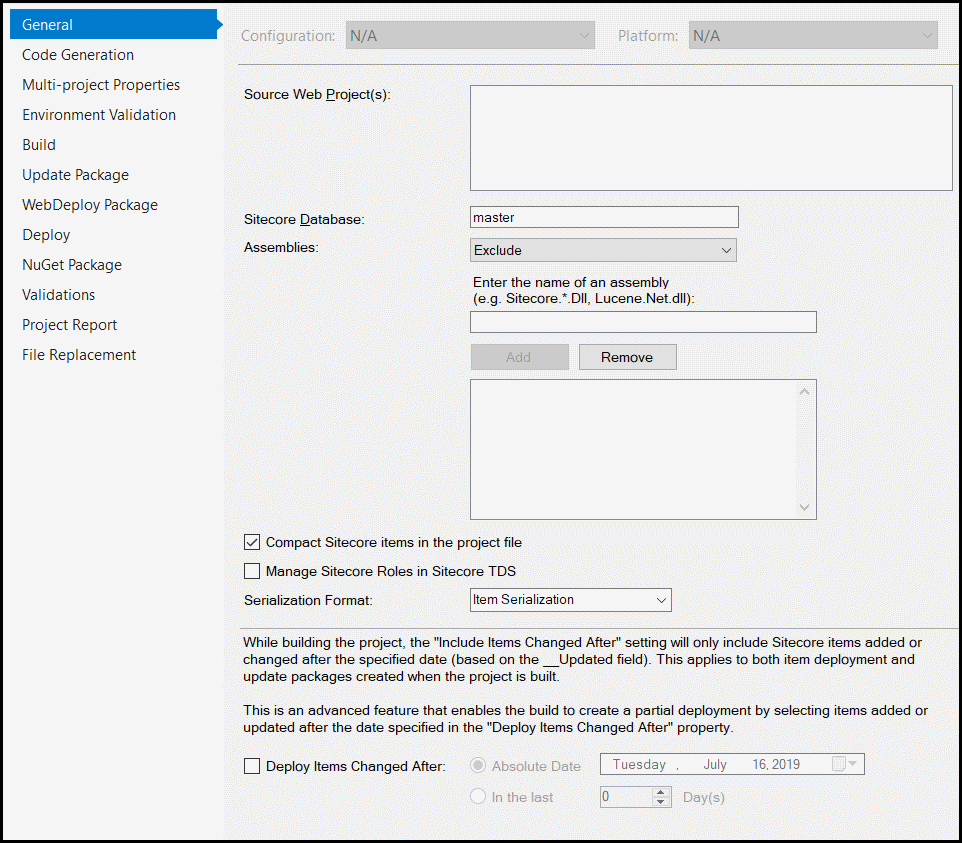The image size is (962, 843).
Task: Open the date picker calendar dropdown
Action: (x=845, y=764)
